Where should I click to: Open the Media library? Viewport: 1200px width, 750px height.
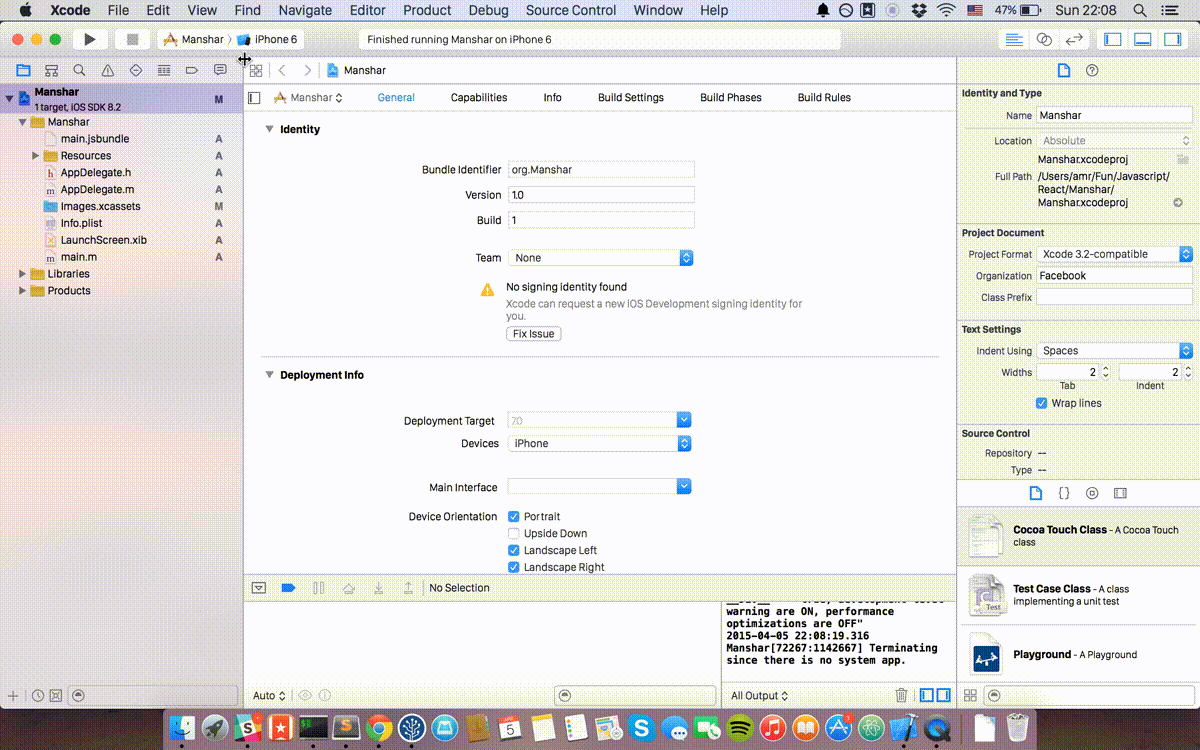click(1120, 493)
